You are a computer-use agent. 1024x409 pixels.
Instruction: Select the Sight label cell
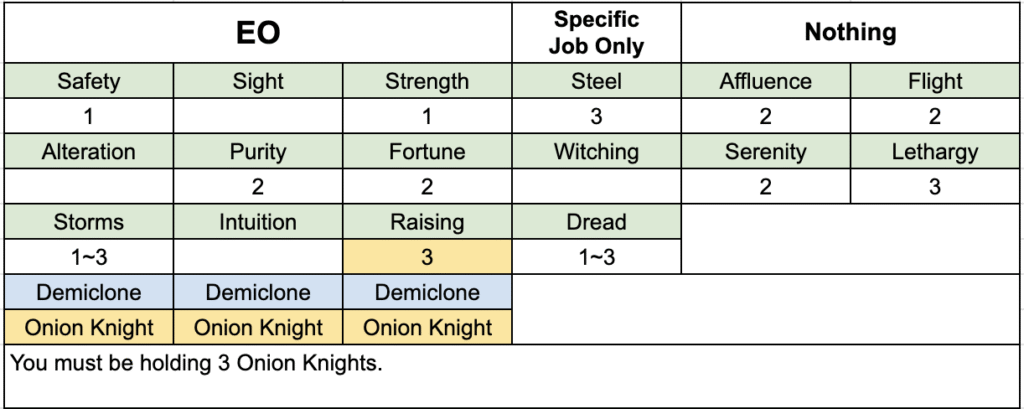[258, 81]
